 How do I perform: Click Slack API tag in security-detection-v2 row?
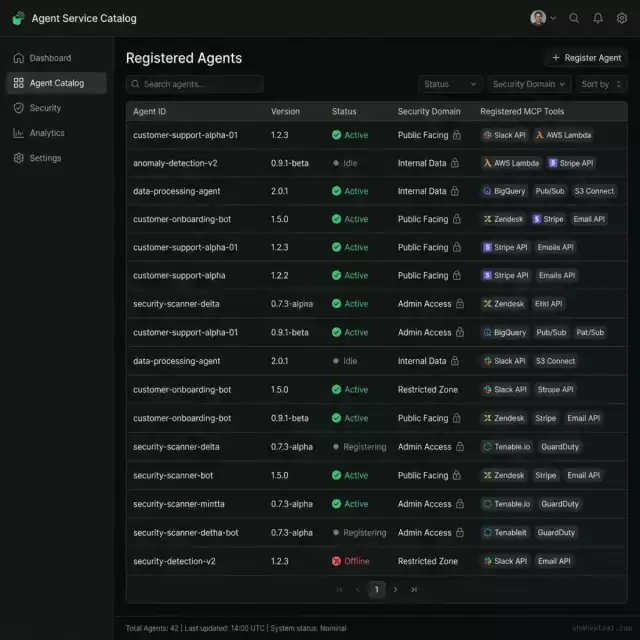tap(505, 561)
